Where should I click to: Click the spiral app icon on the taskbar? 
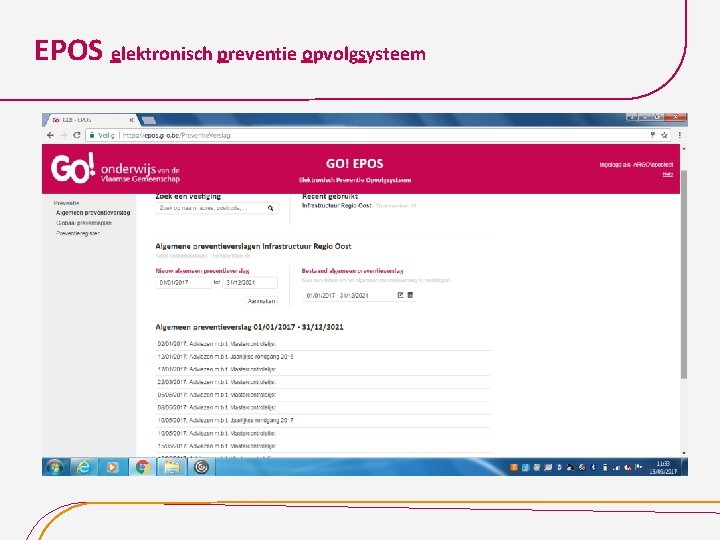pyautogui.click(x=201, y=467)
